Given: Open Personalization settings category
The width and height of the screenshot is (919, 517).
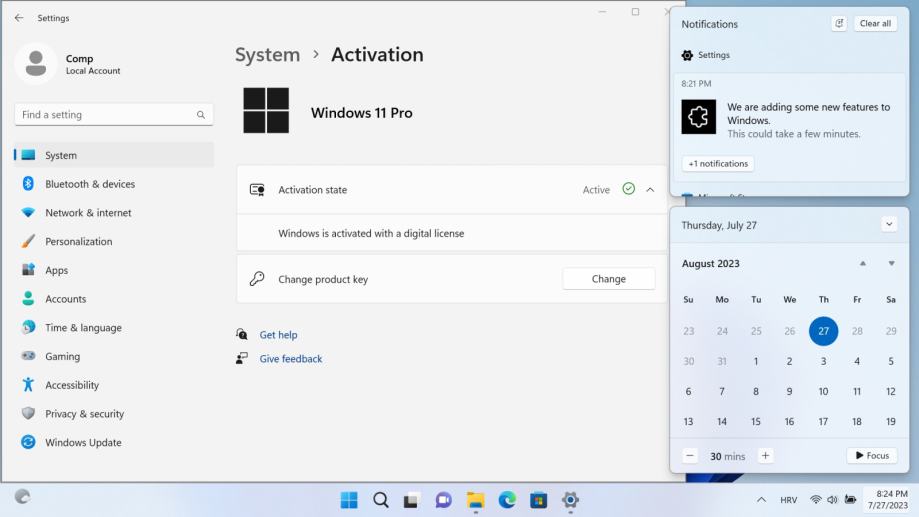Looking at the screenshot, I should [x=78, y=241].
